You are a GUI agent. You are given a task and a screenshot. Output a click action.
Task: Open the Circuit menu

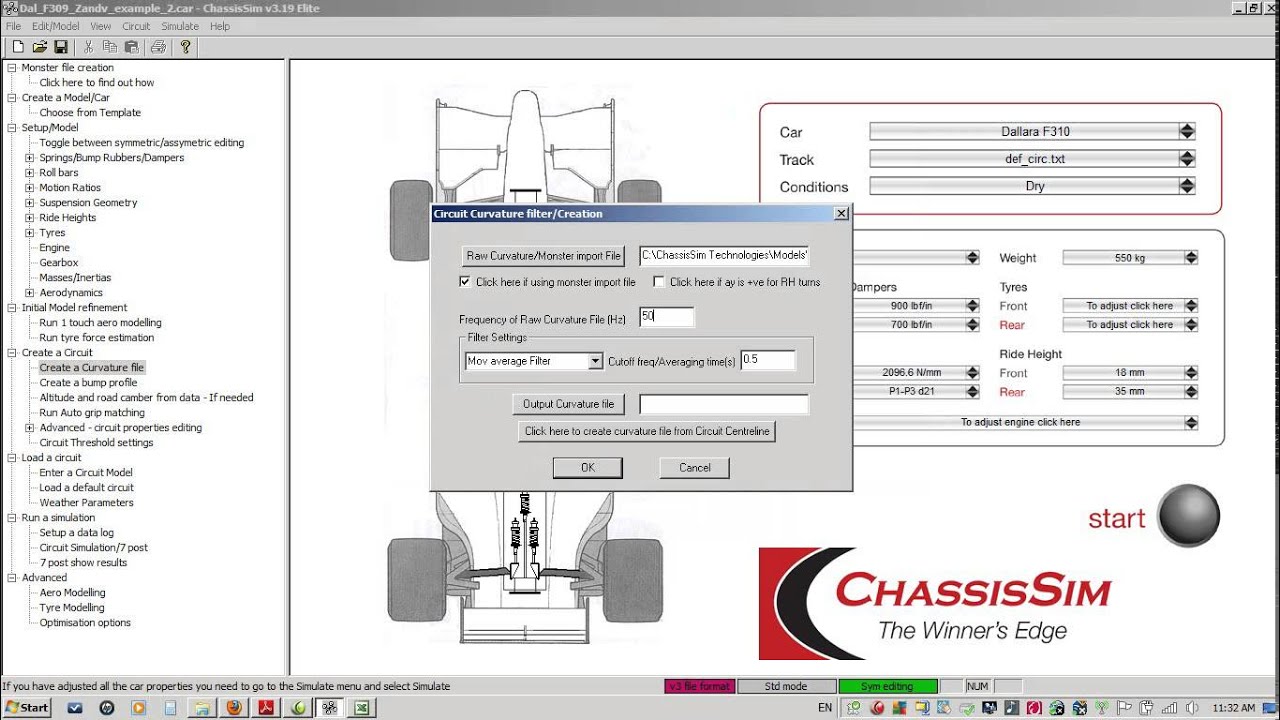(136, 26)
